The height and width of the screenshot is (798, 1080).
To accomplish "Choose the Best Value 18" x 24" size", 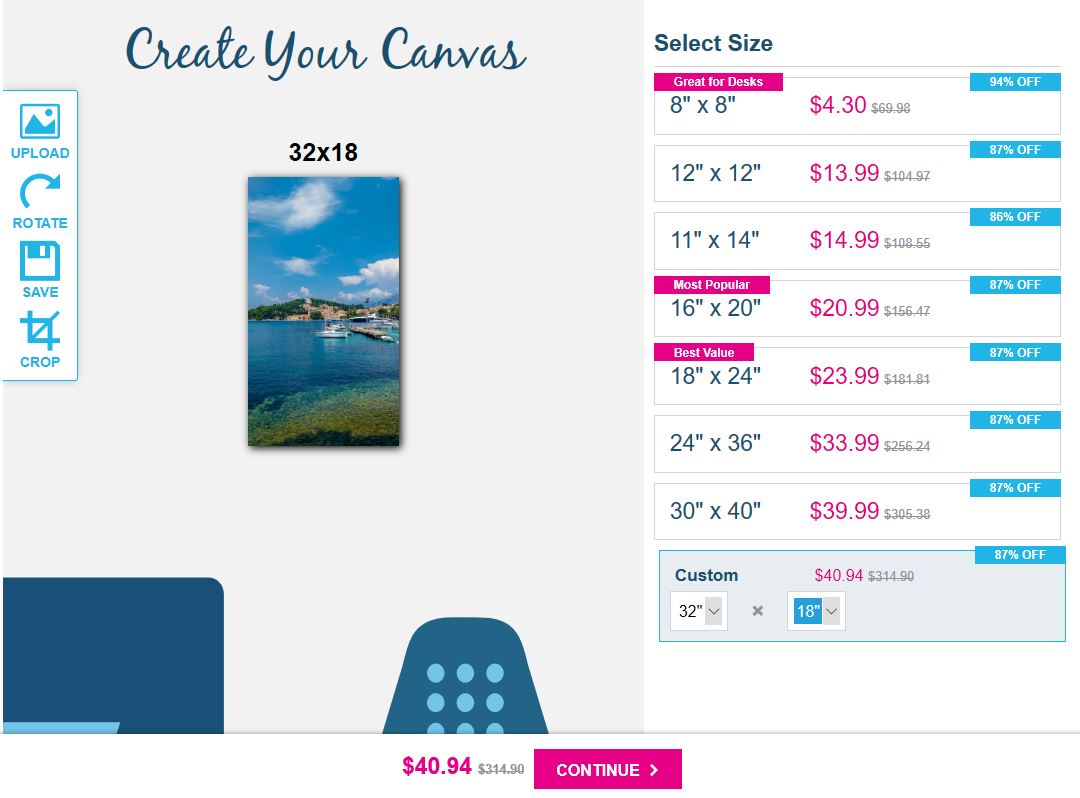I will click(857, 376).
